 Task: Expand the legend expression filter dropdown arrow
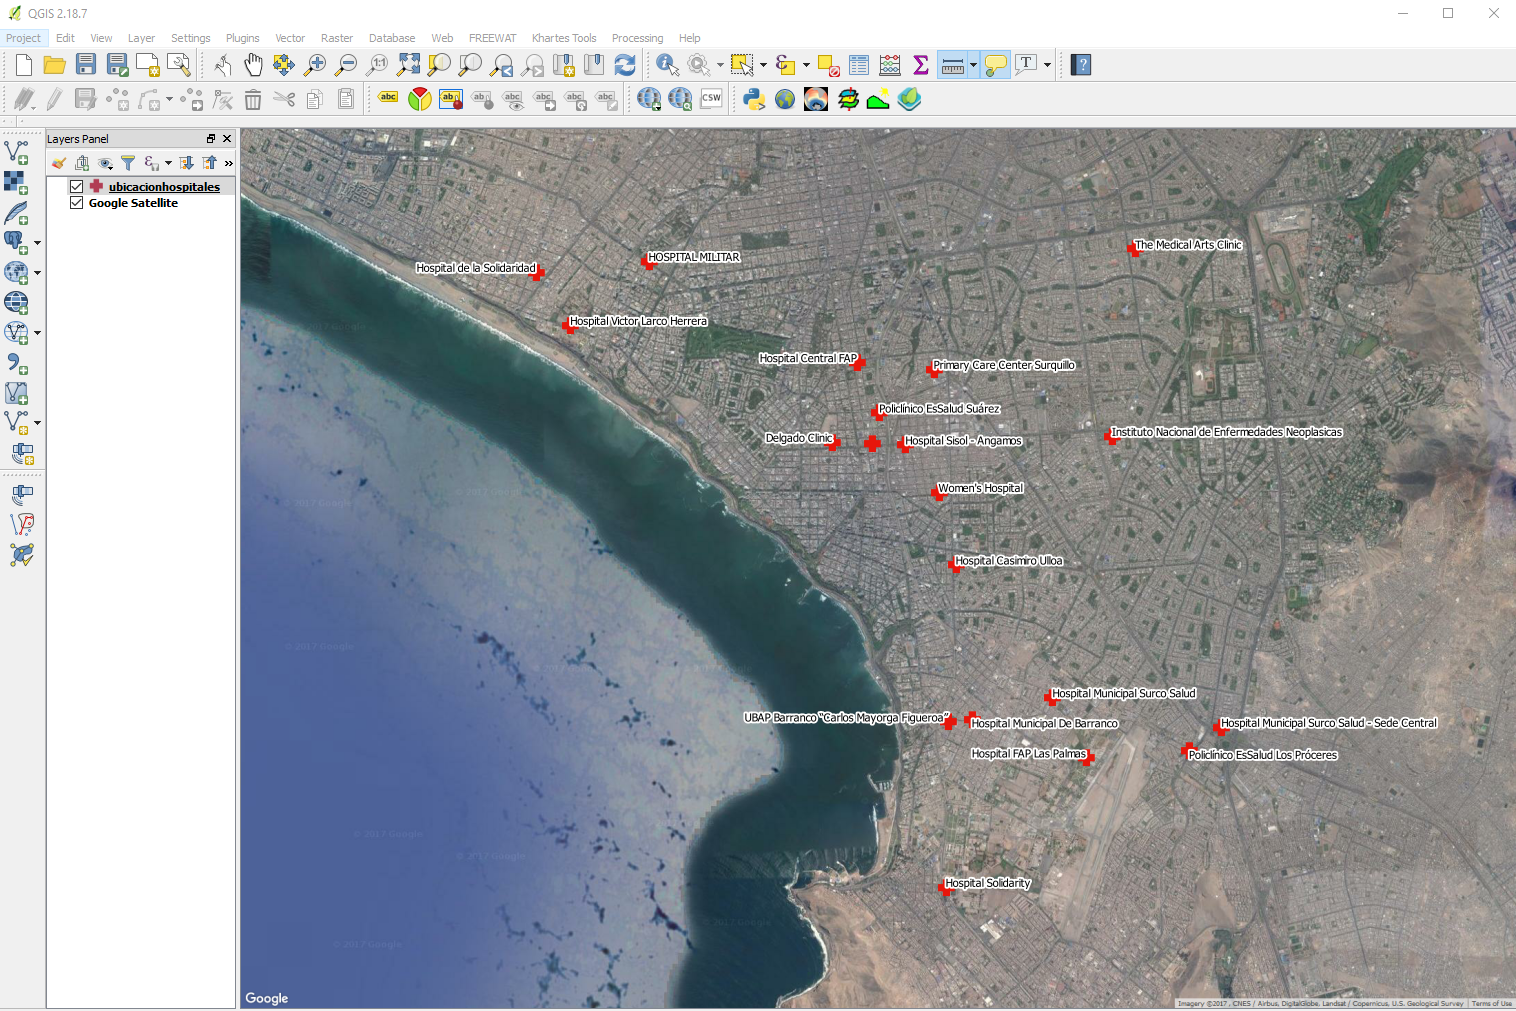(168, 163)
